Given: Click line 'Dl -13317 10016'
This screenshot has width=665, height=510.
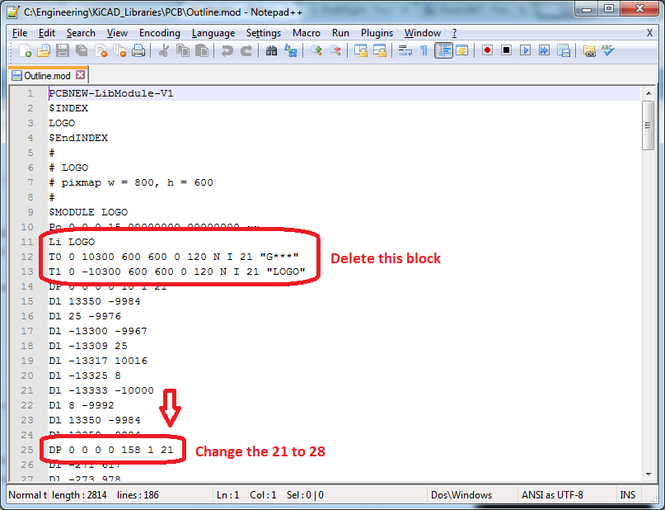Looking at the screenshot, I should click(98, 360).
